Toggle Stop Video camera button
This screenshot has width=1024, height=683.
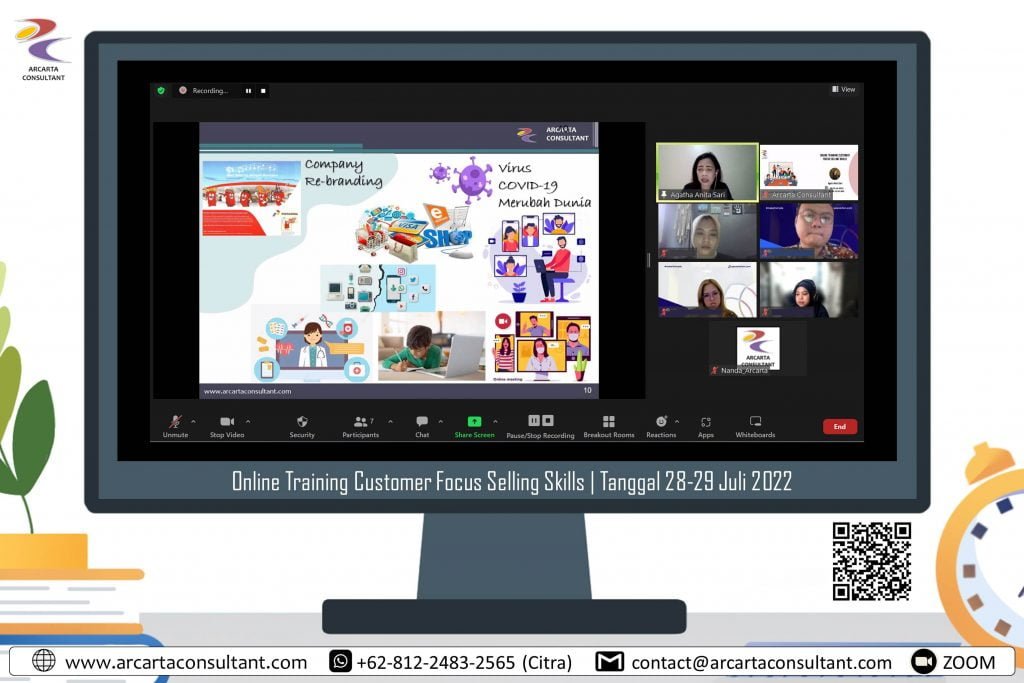pyautogui.click(x=227, y=422)
